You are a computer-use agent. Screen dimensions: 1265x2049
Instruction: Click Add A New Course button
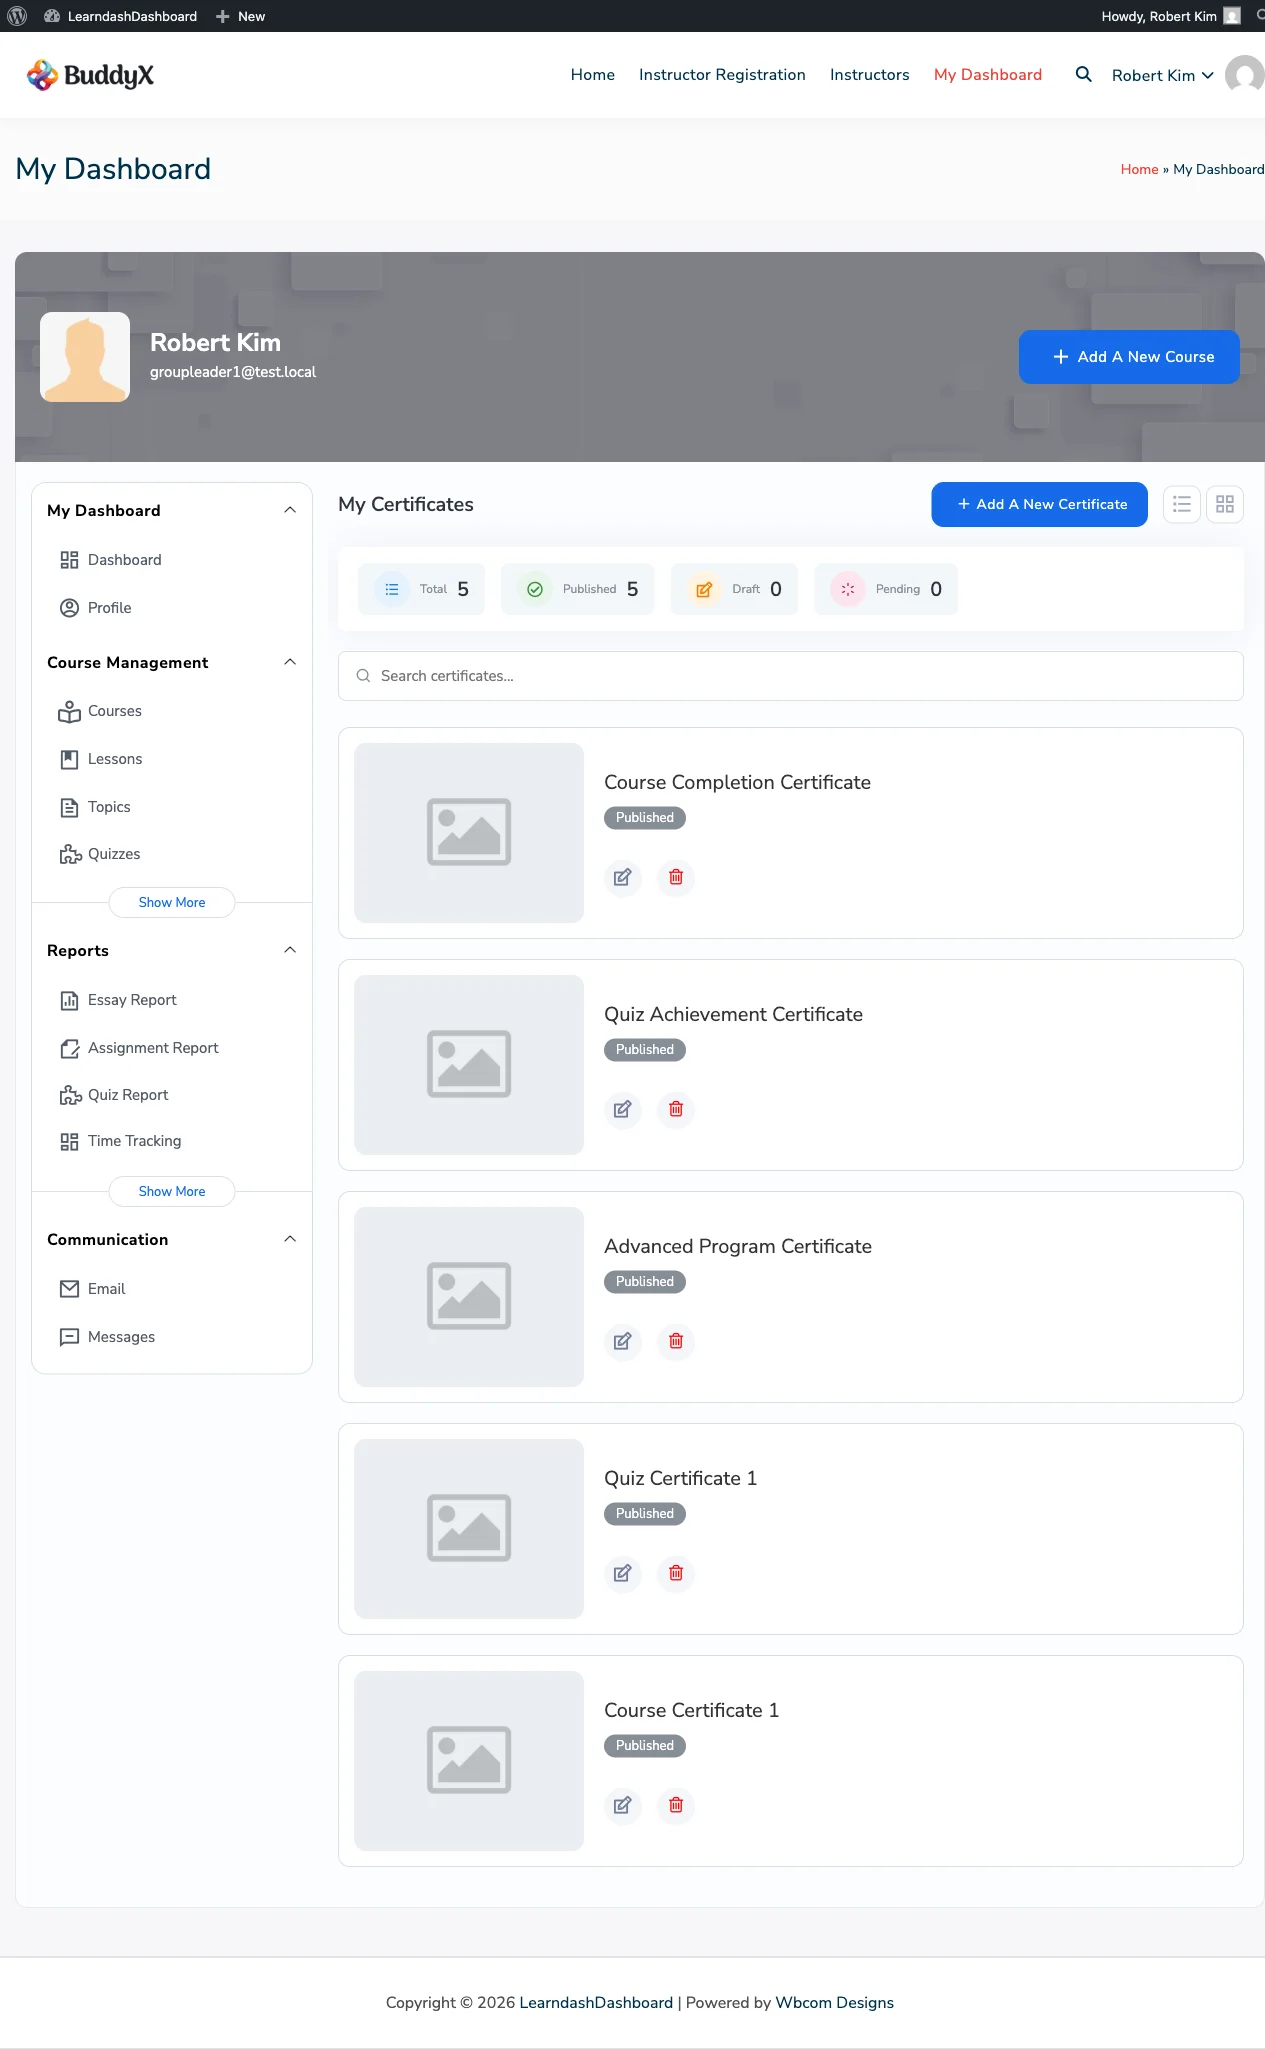(1129, 357)
